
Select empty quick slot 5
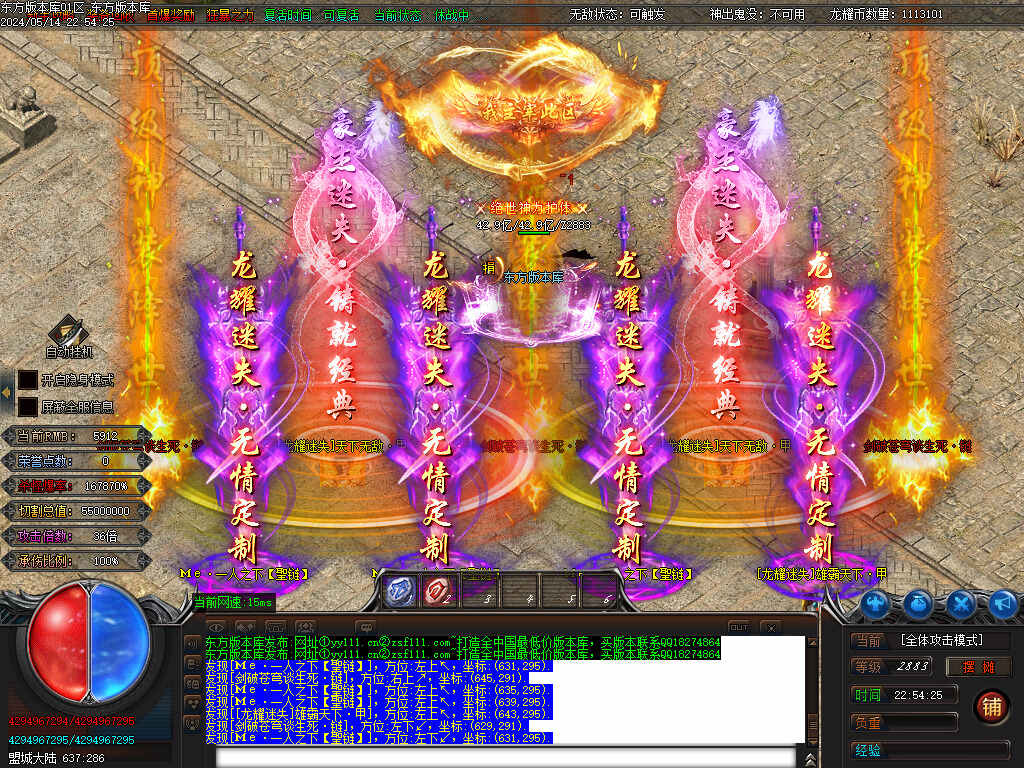tap(560, 592)
